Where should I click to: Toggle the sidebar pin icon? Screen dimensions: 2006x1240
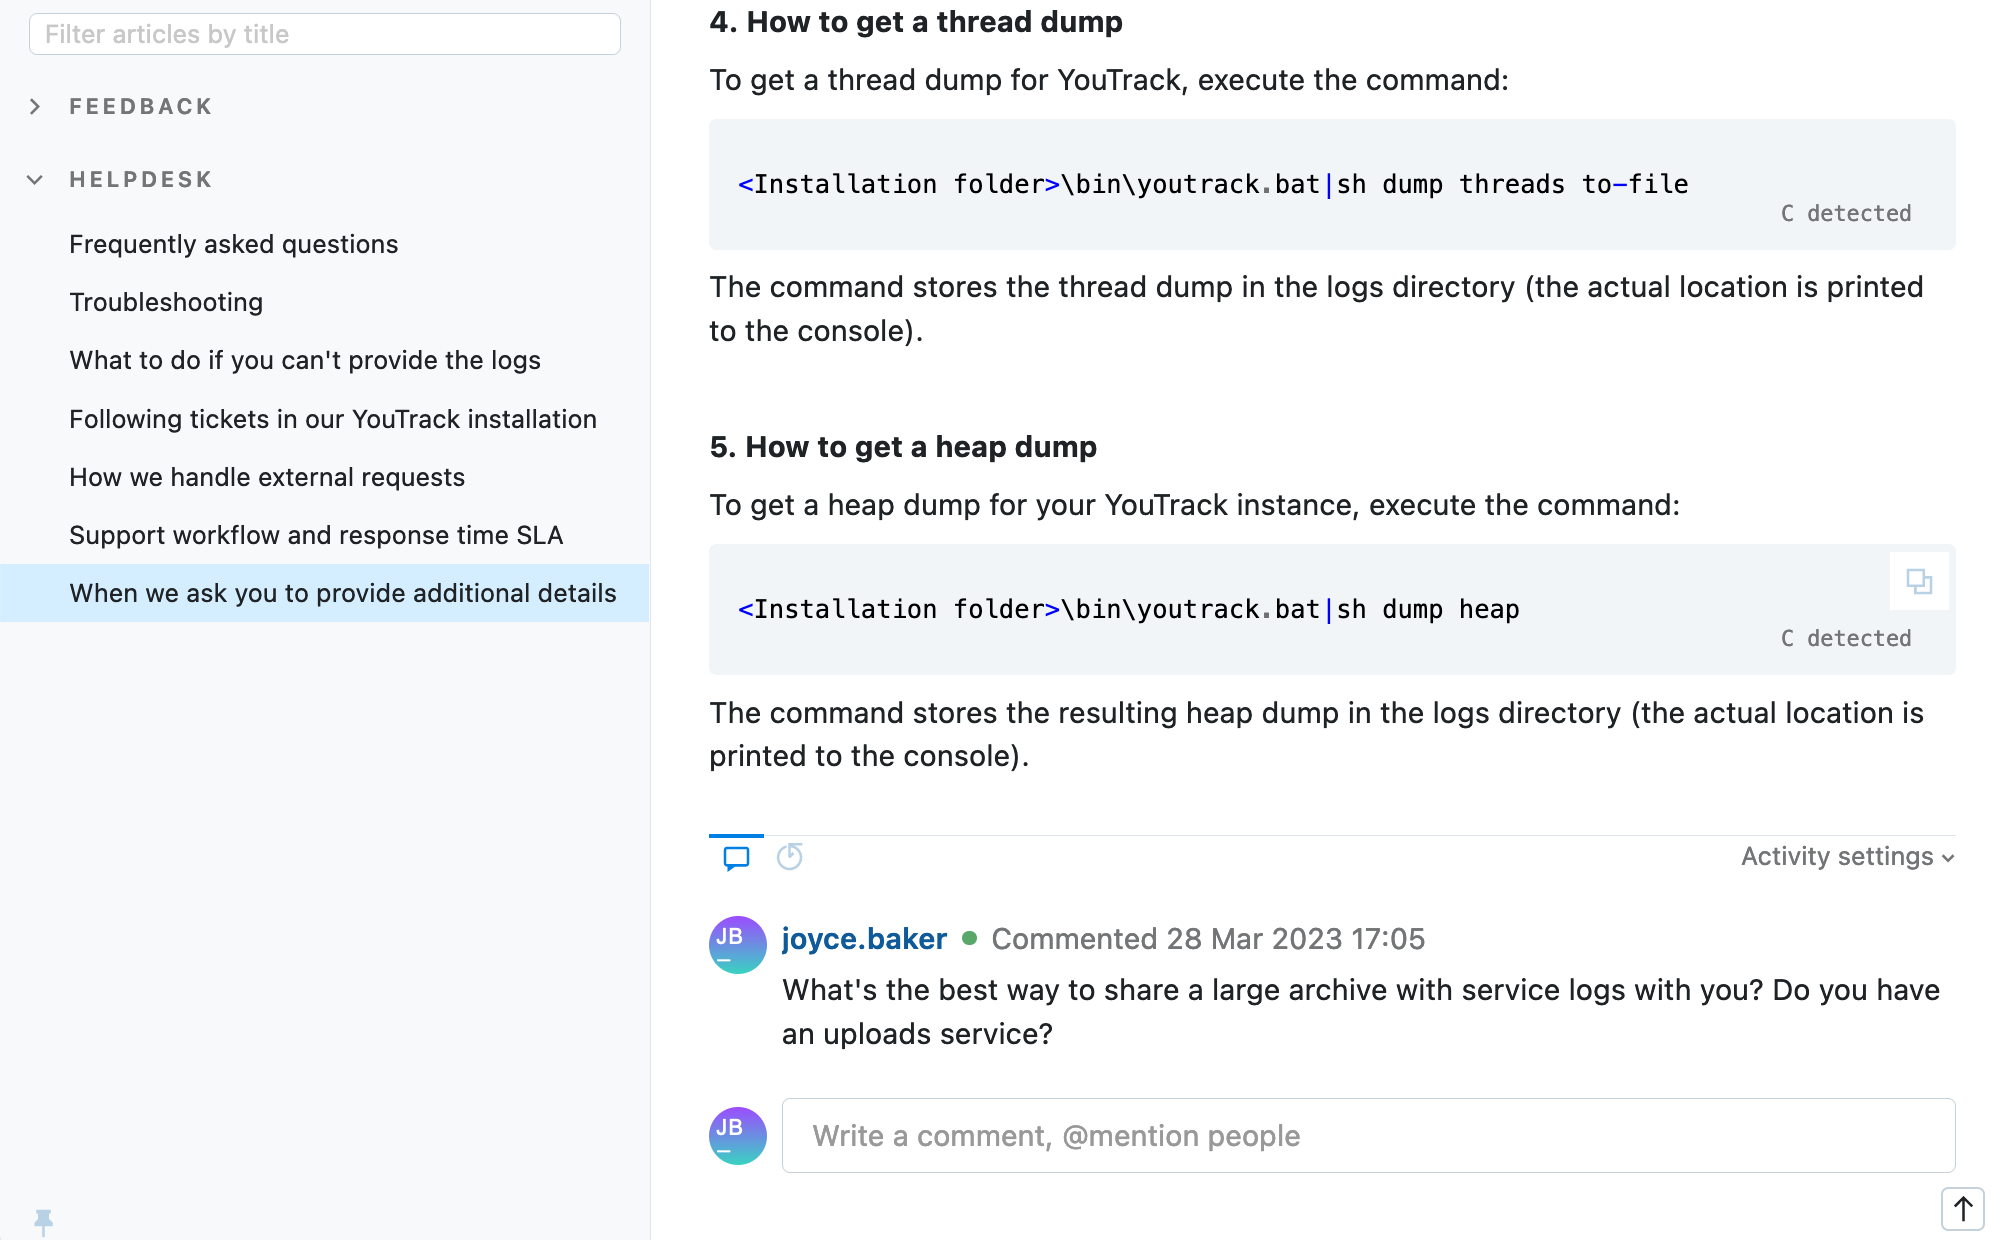click(x=43, y=1221)
